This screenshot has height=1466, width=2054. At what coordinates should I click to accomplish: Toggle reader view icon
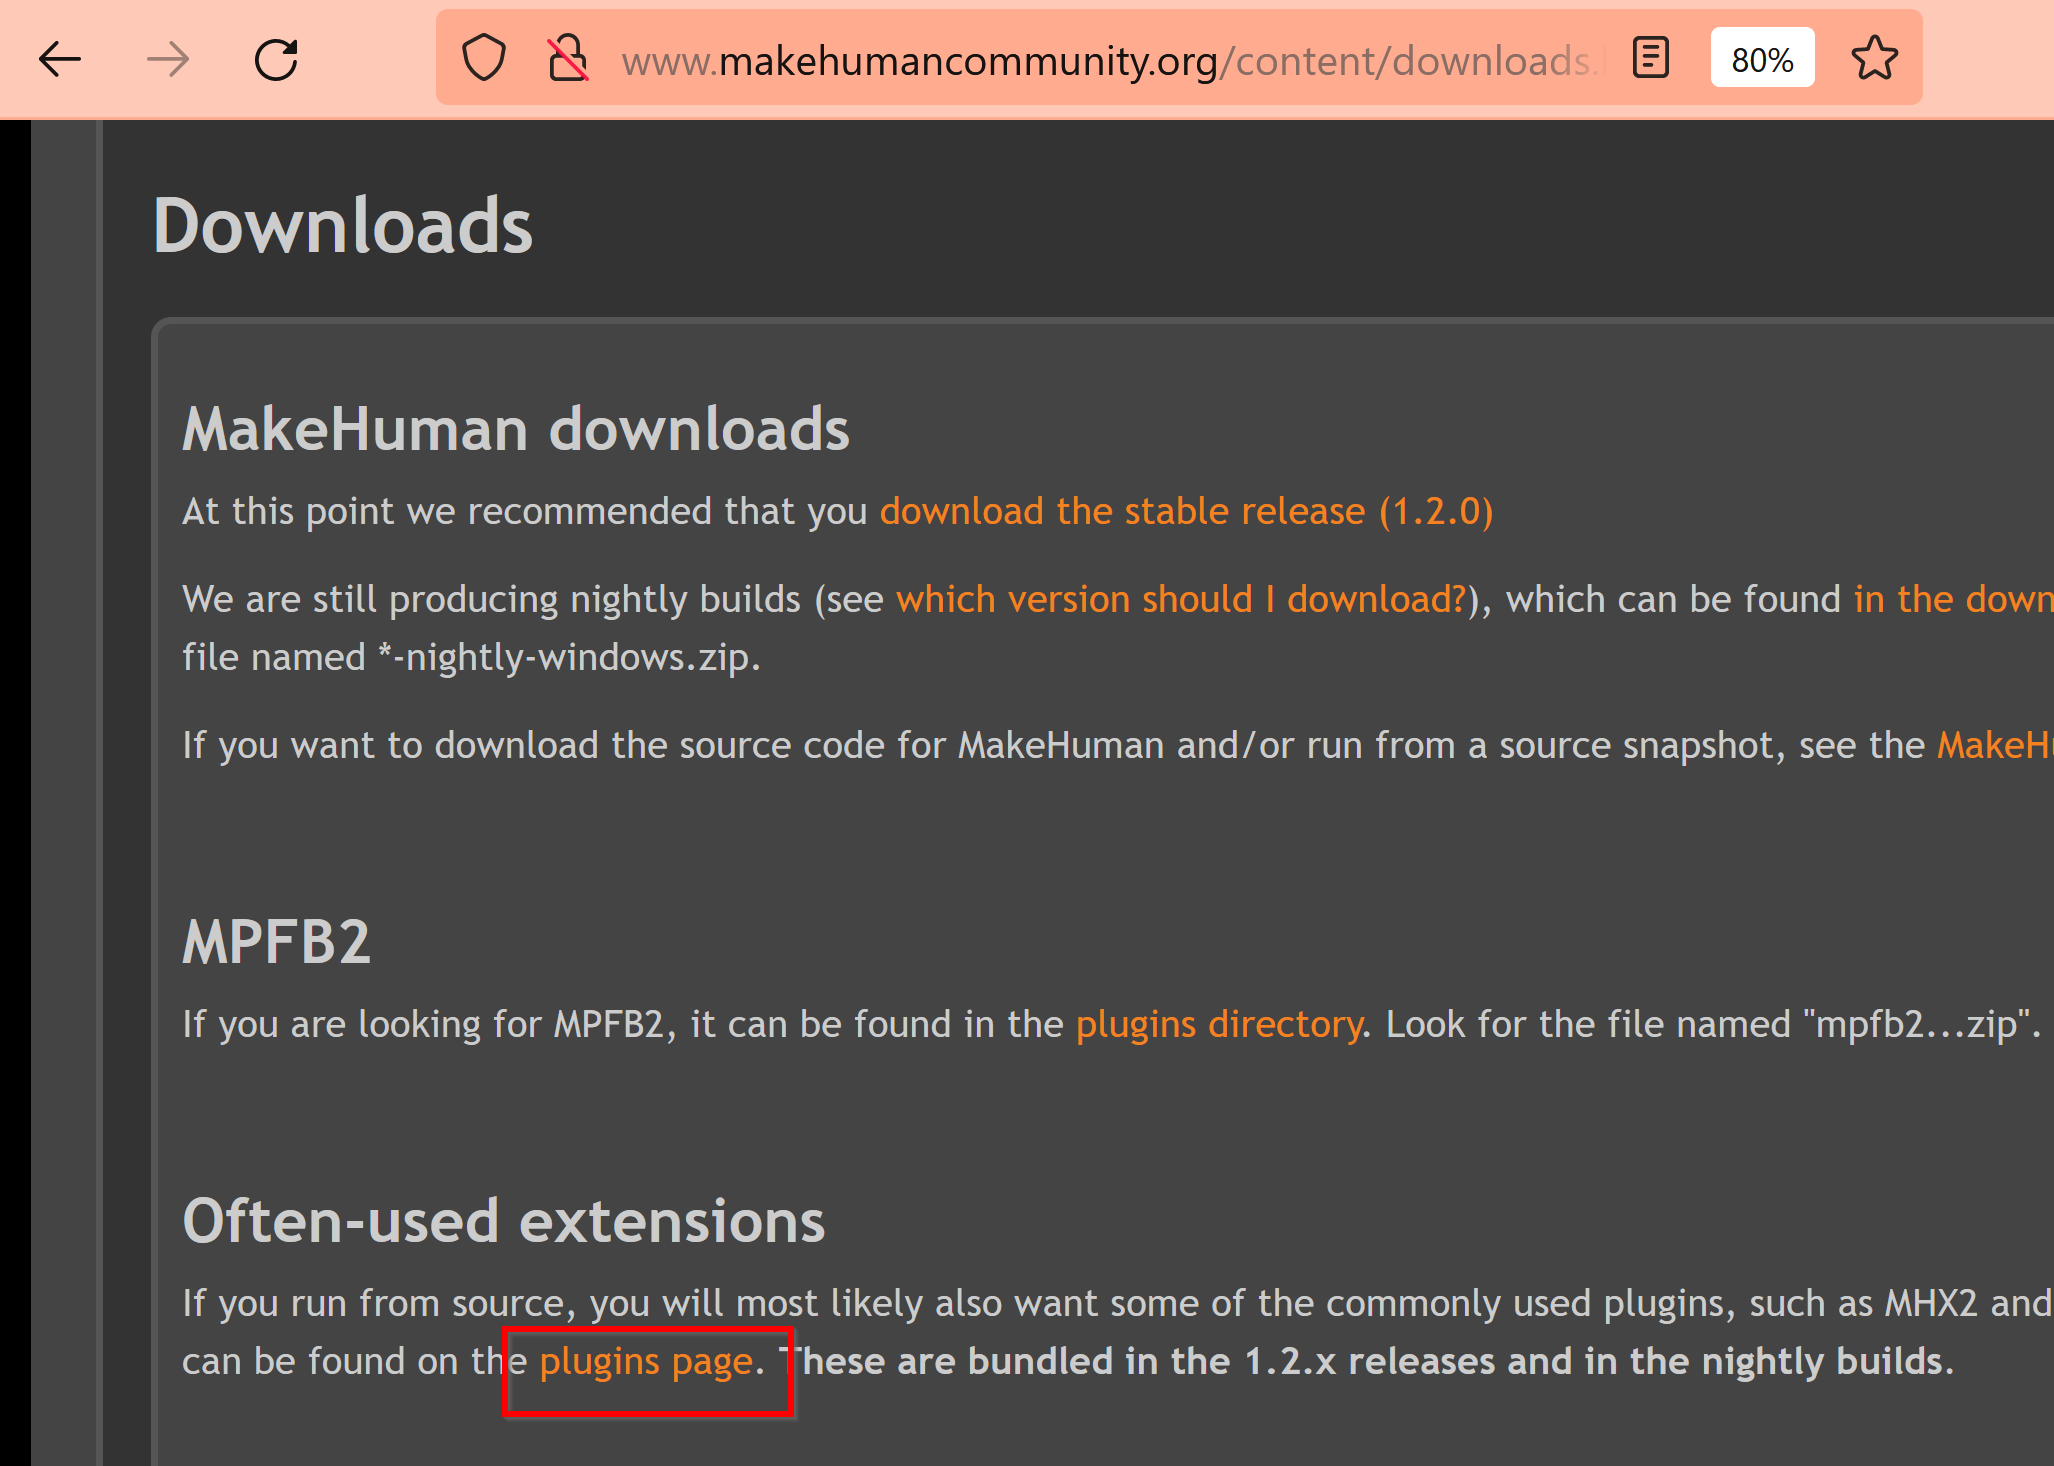click(x=1650, y=58)
